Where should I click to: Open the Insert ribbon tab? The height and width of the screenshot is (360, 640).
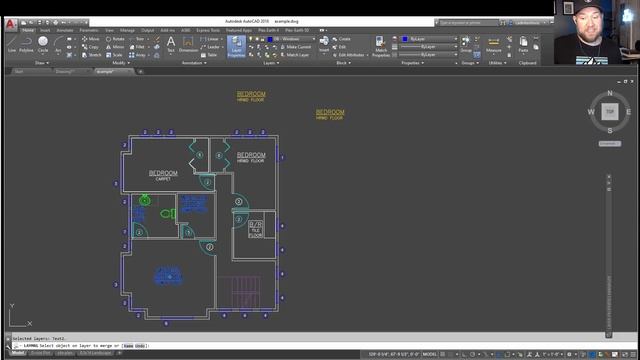(x=45, y=30)
